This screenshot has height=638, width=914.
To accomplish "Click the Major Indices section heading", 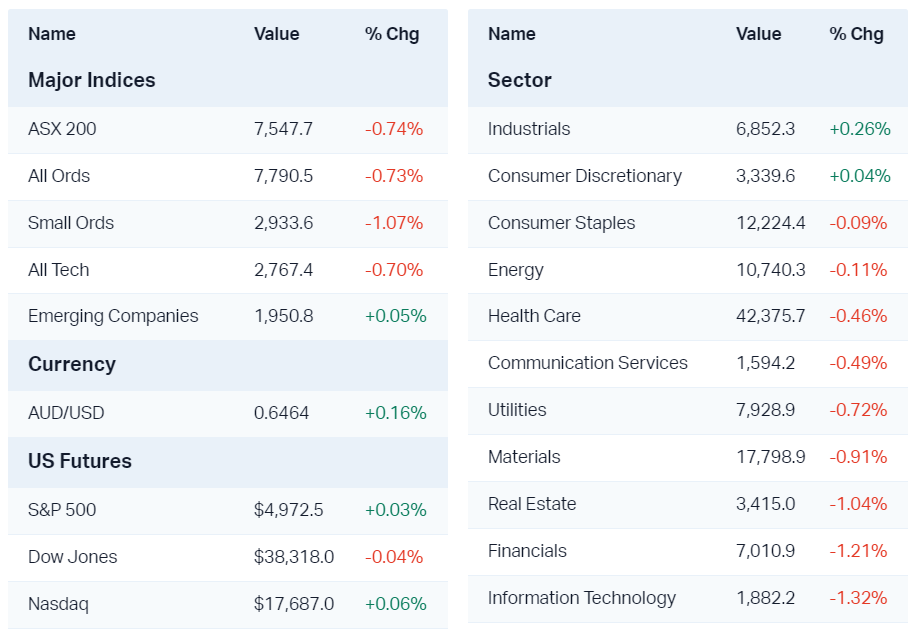I will pyautogui.click(x=92, y=80).
